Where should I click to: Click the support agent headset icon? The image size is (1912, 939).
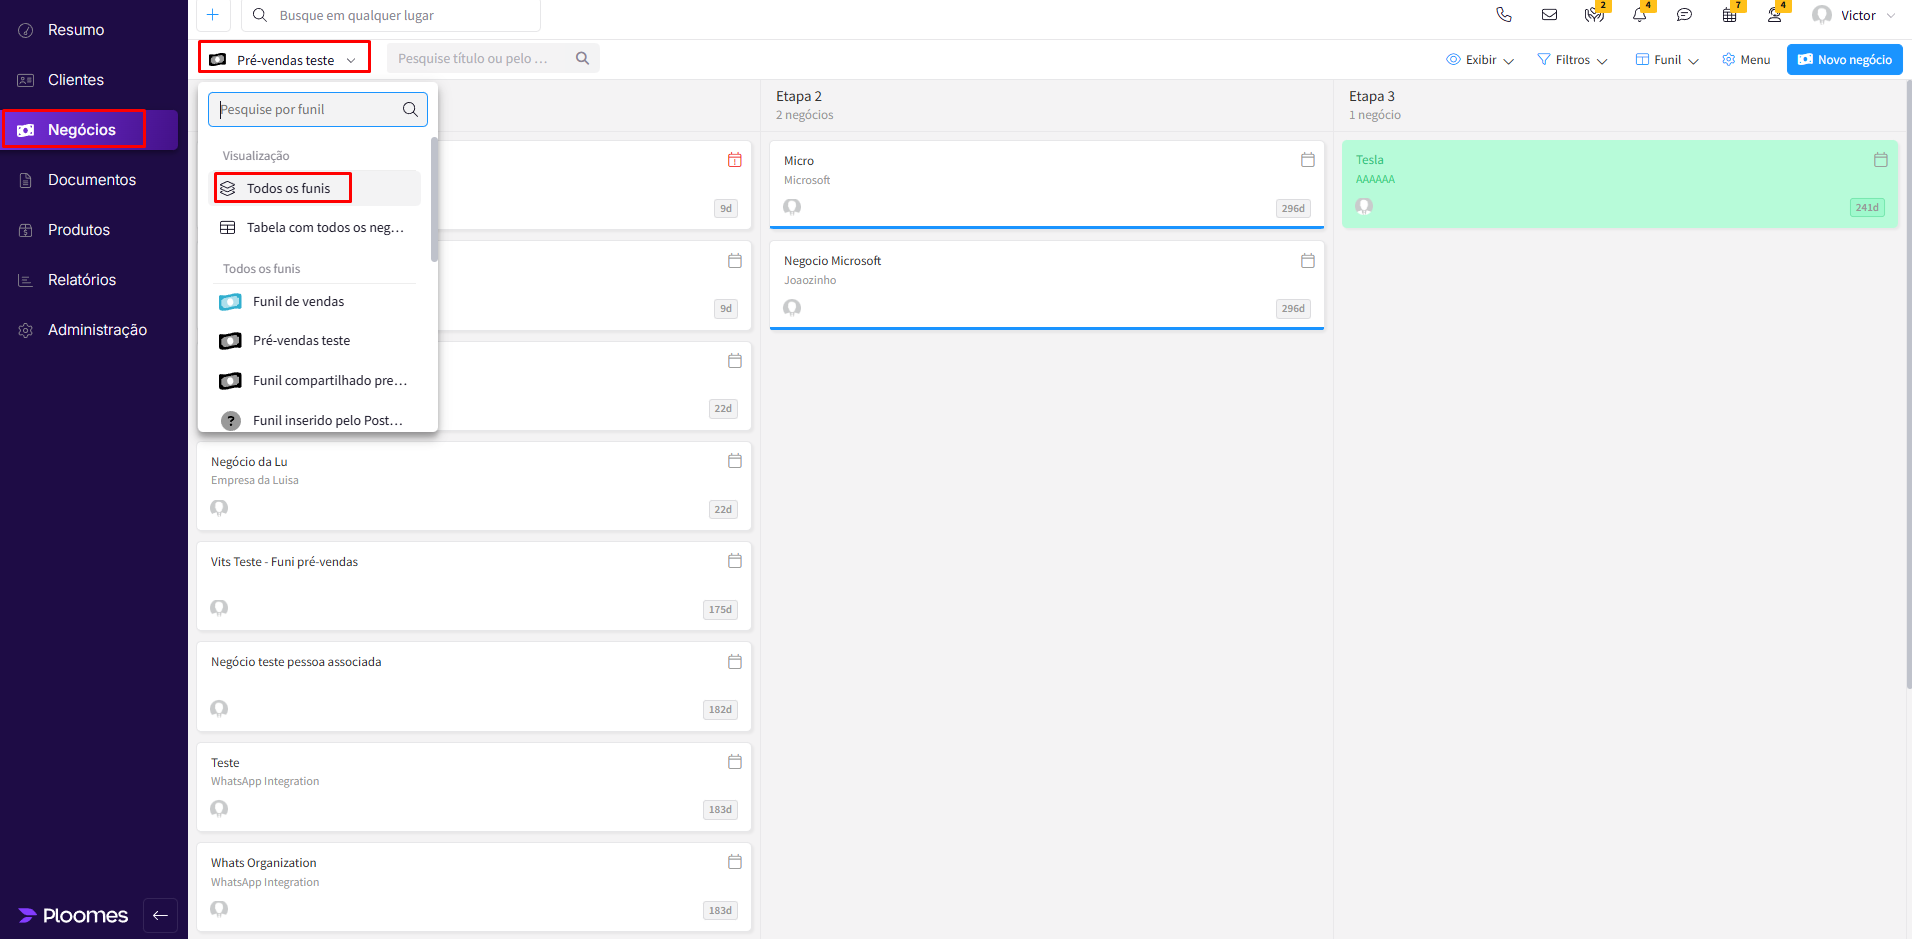coord(1774,15)
